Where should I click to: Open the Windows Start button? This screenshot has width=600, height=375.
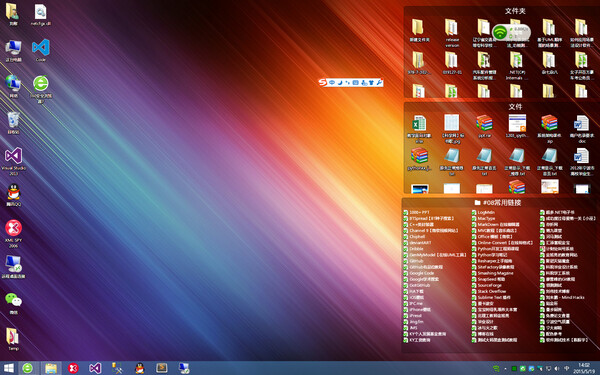[x=8, y=368]
